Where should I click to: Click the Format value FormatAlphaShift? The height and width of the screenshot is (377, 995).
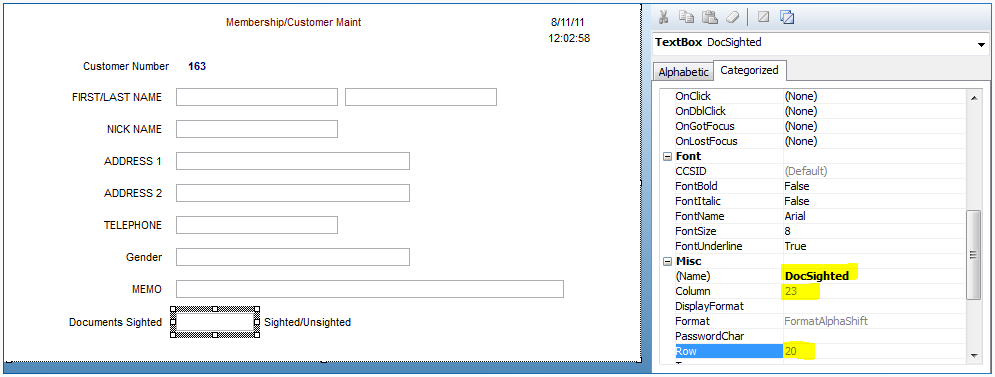826,321
